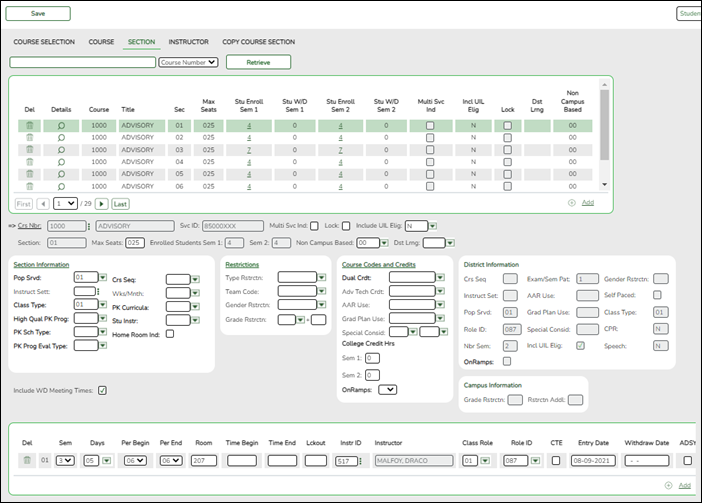
Task: Open ellipsis lookup next to Crs Nbr field
Action: point(89,226)
